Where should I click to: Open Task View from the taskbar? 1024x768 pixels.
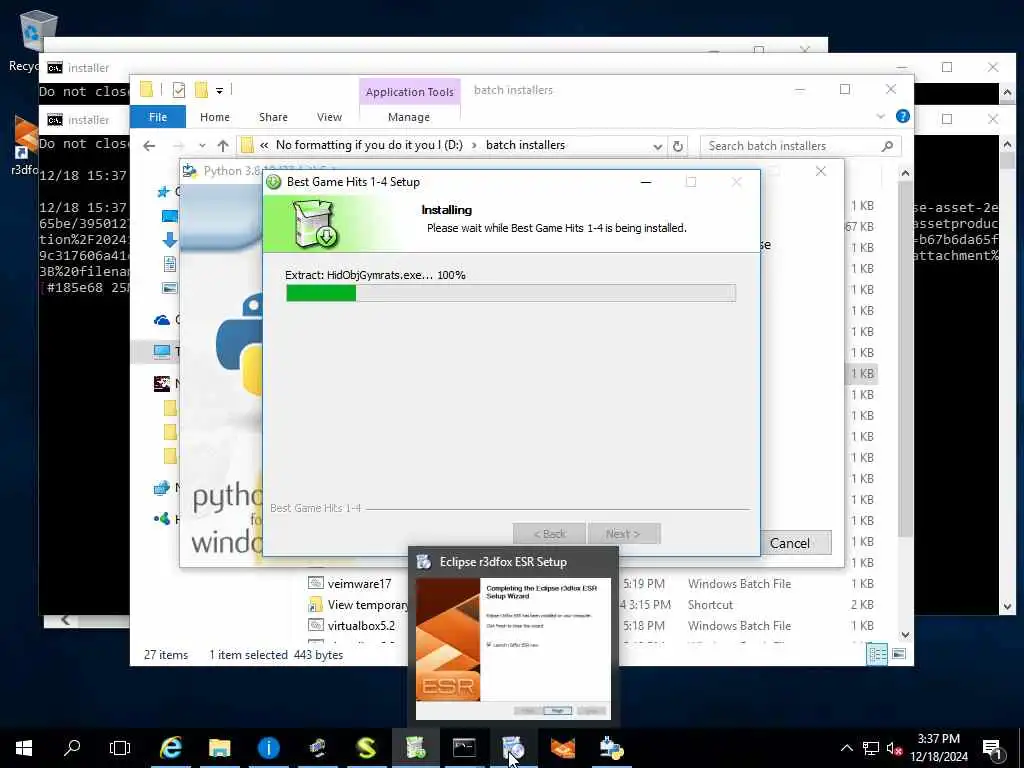coord(120,748)
